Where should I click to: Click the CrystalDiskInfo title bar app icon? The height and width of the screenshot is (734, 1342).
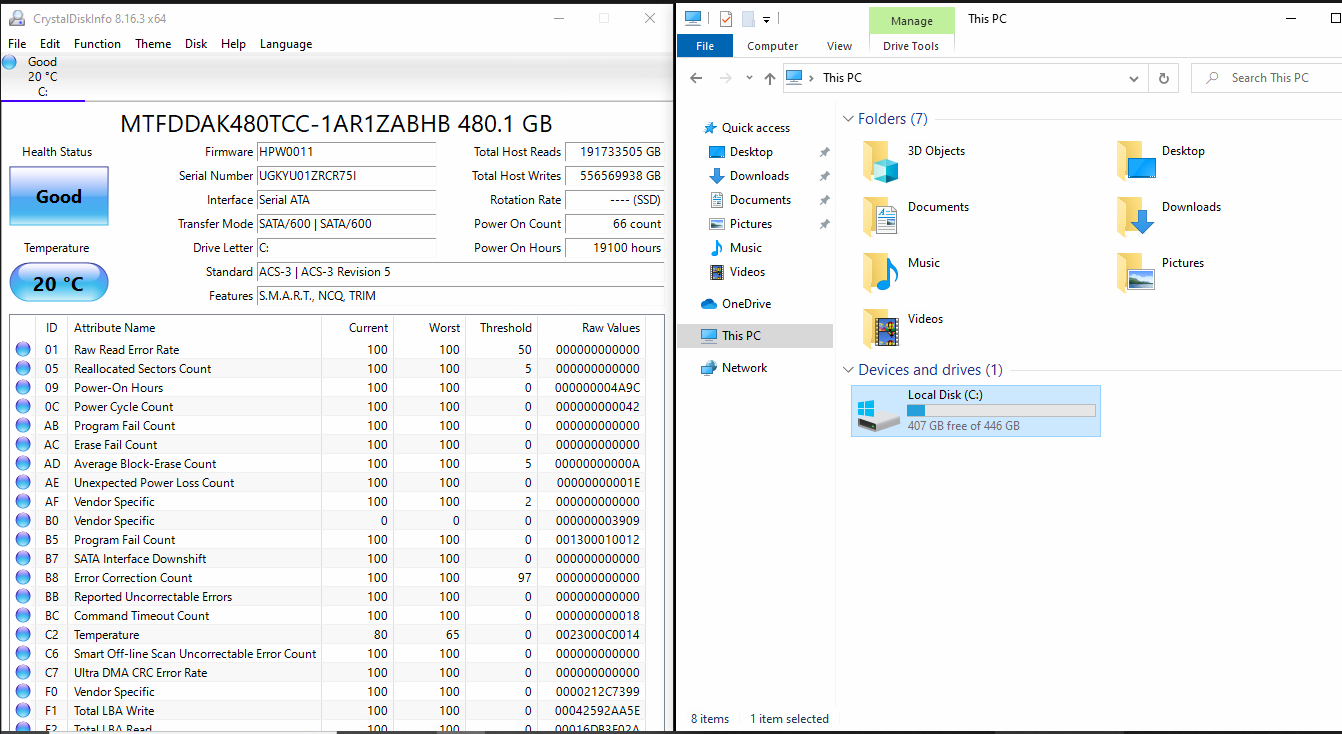coord(17,18)
